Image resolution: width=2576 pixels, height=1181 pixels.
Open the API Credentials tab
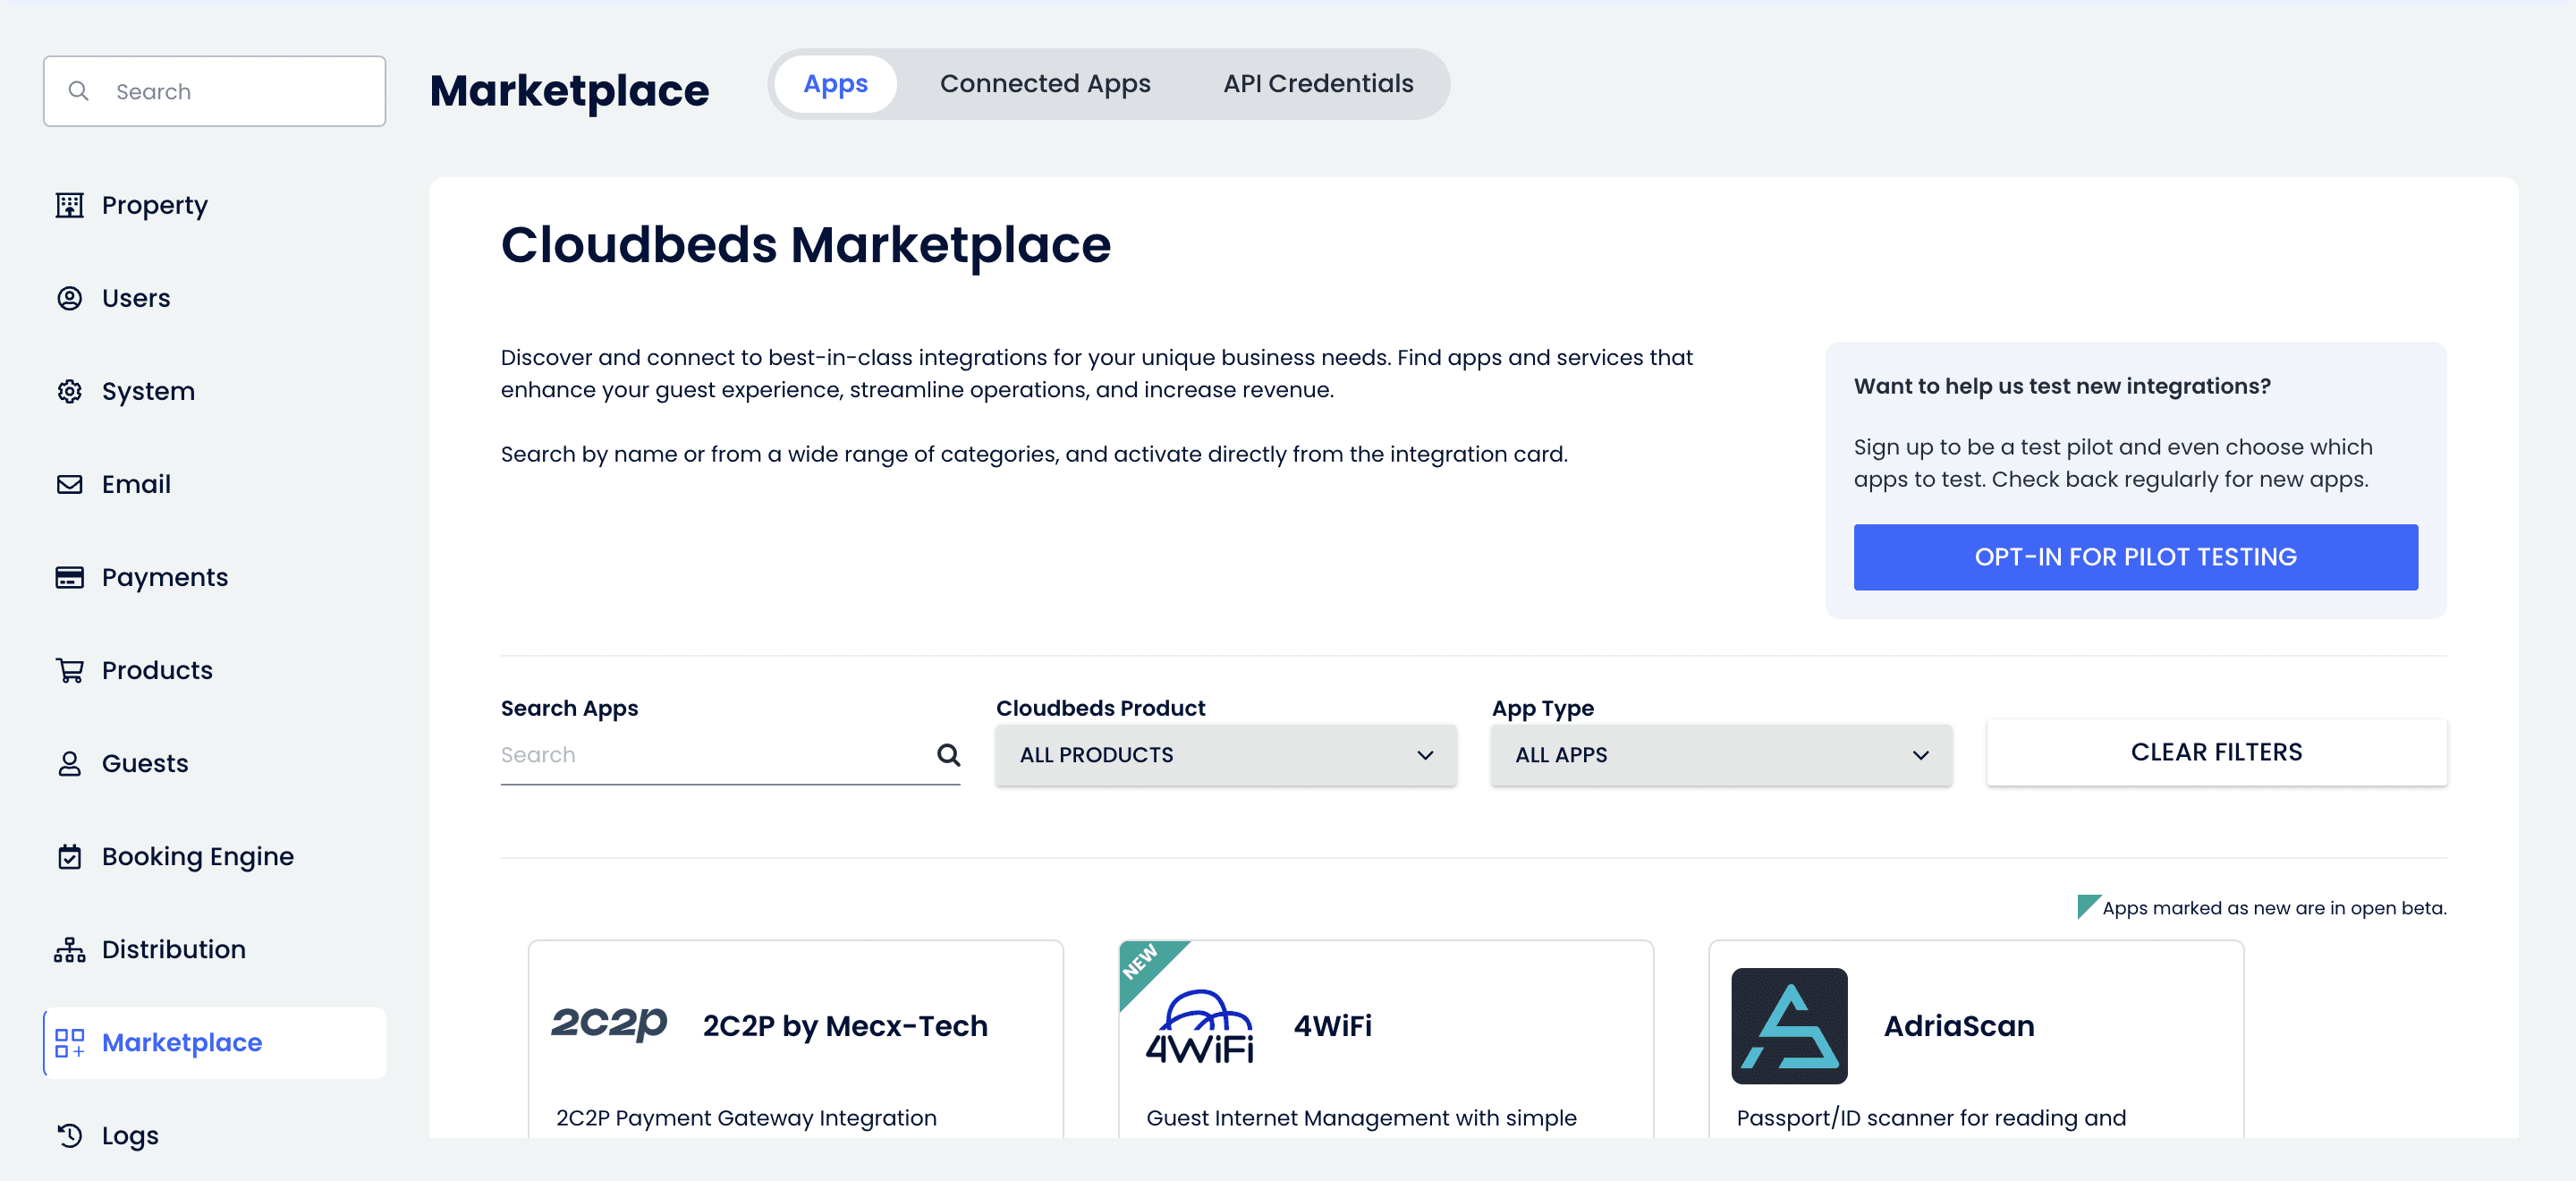click(1317, 84)
